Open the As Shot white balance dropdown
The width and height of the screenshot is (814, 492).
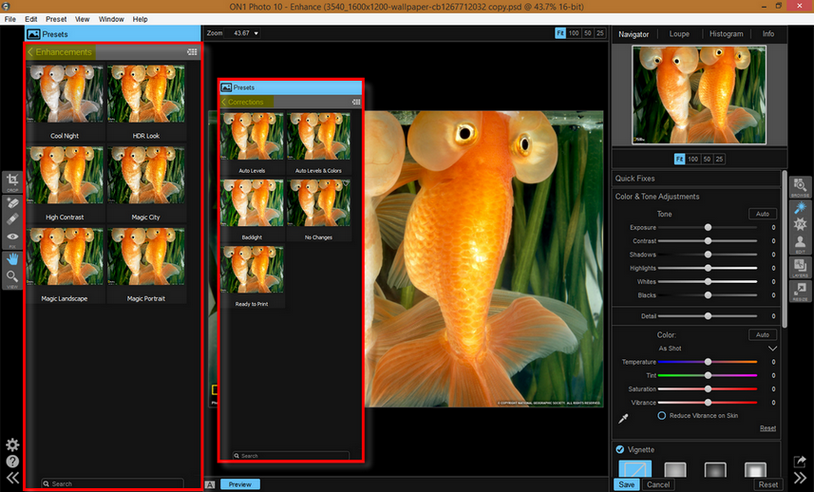[772, 348]
